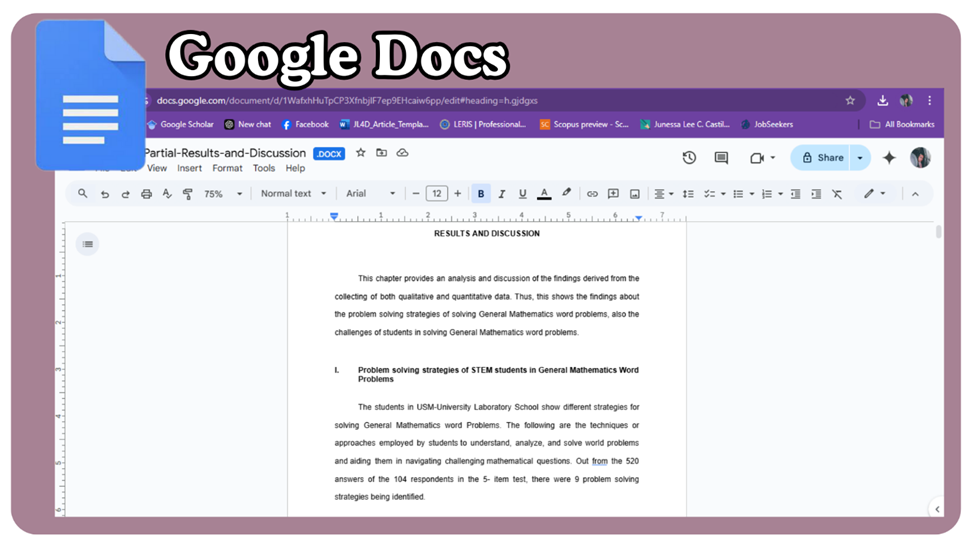Toggle underline formatting

coord(522,194)
